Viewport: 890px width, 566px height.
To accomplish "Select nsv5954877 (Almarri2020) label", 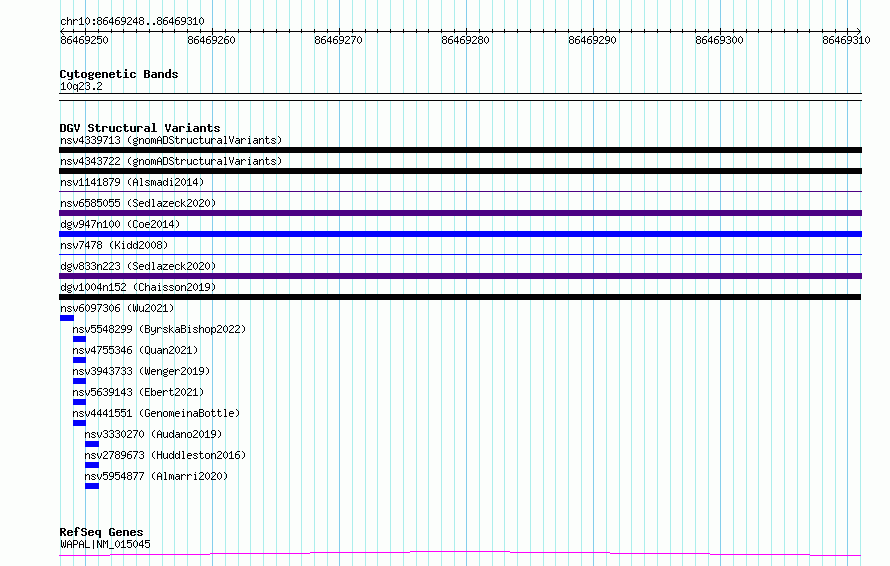I will (156, 476).
